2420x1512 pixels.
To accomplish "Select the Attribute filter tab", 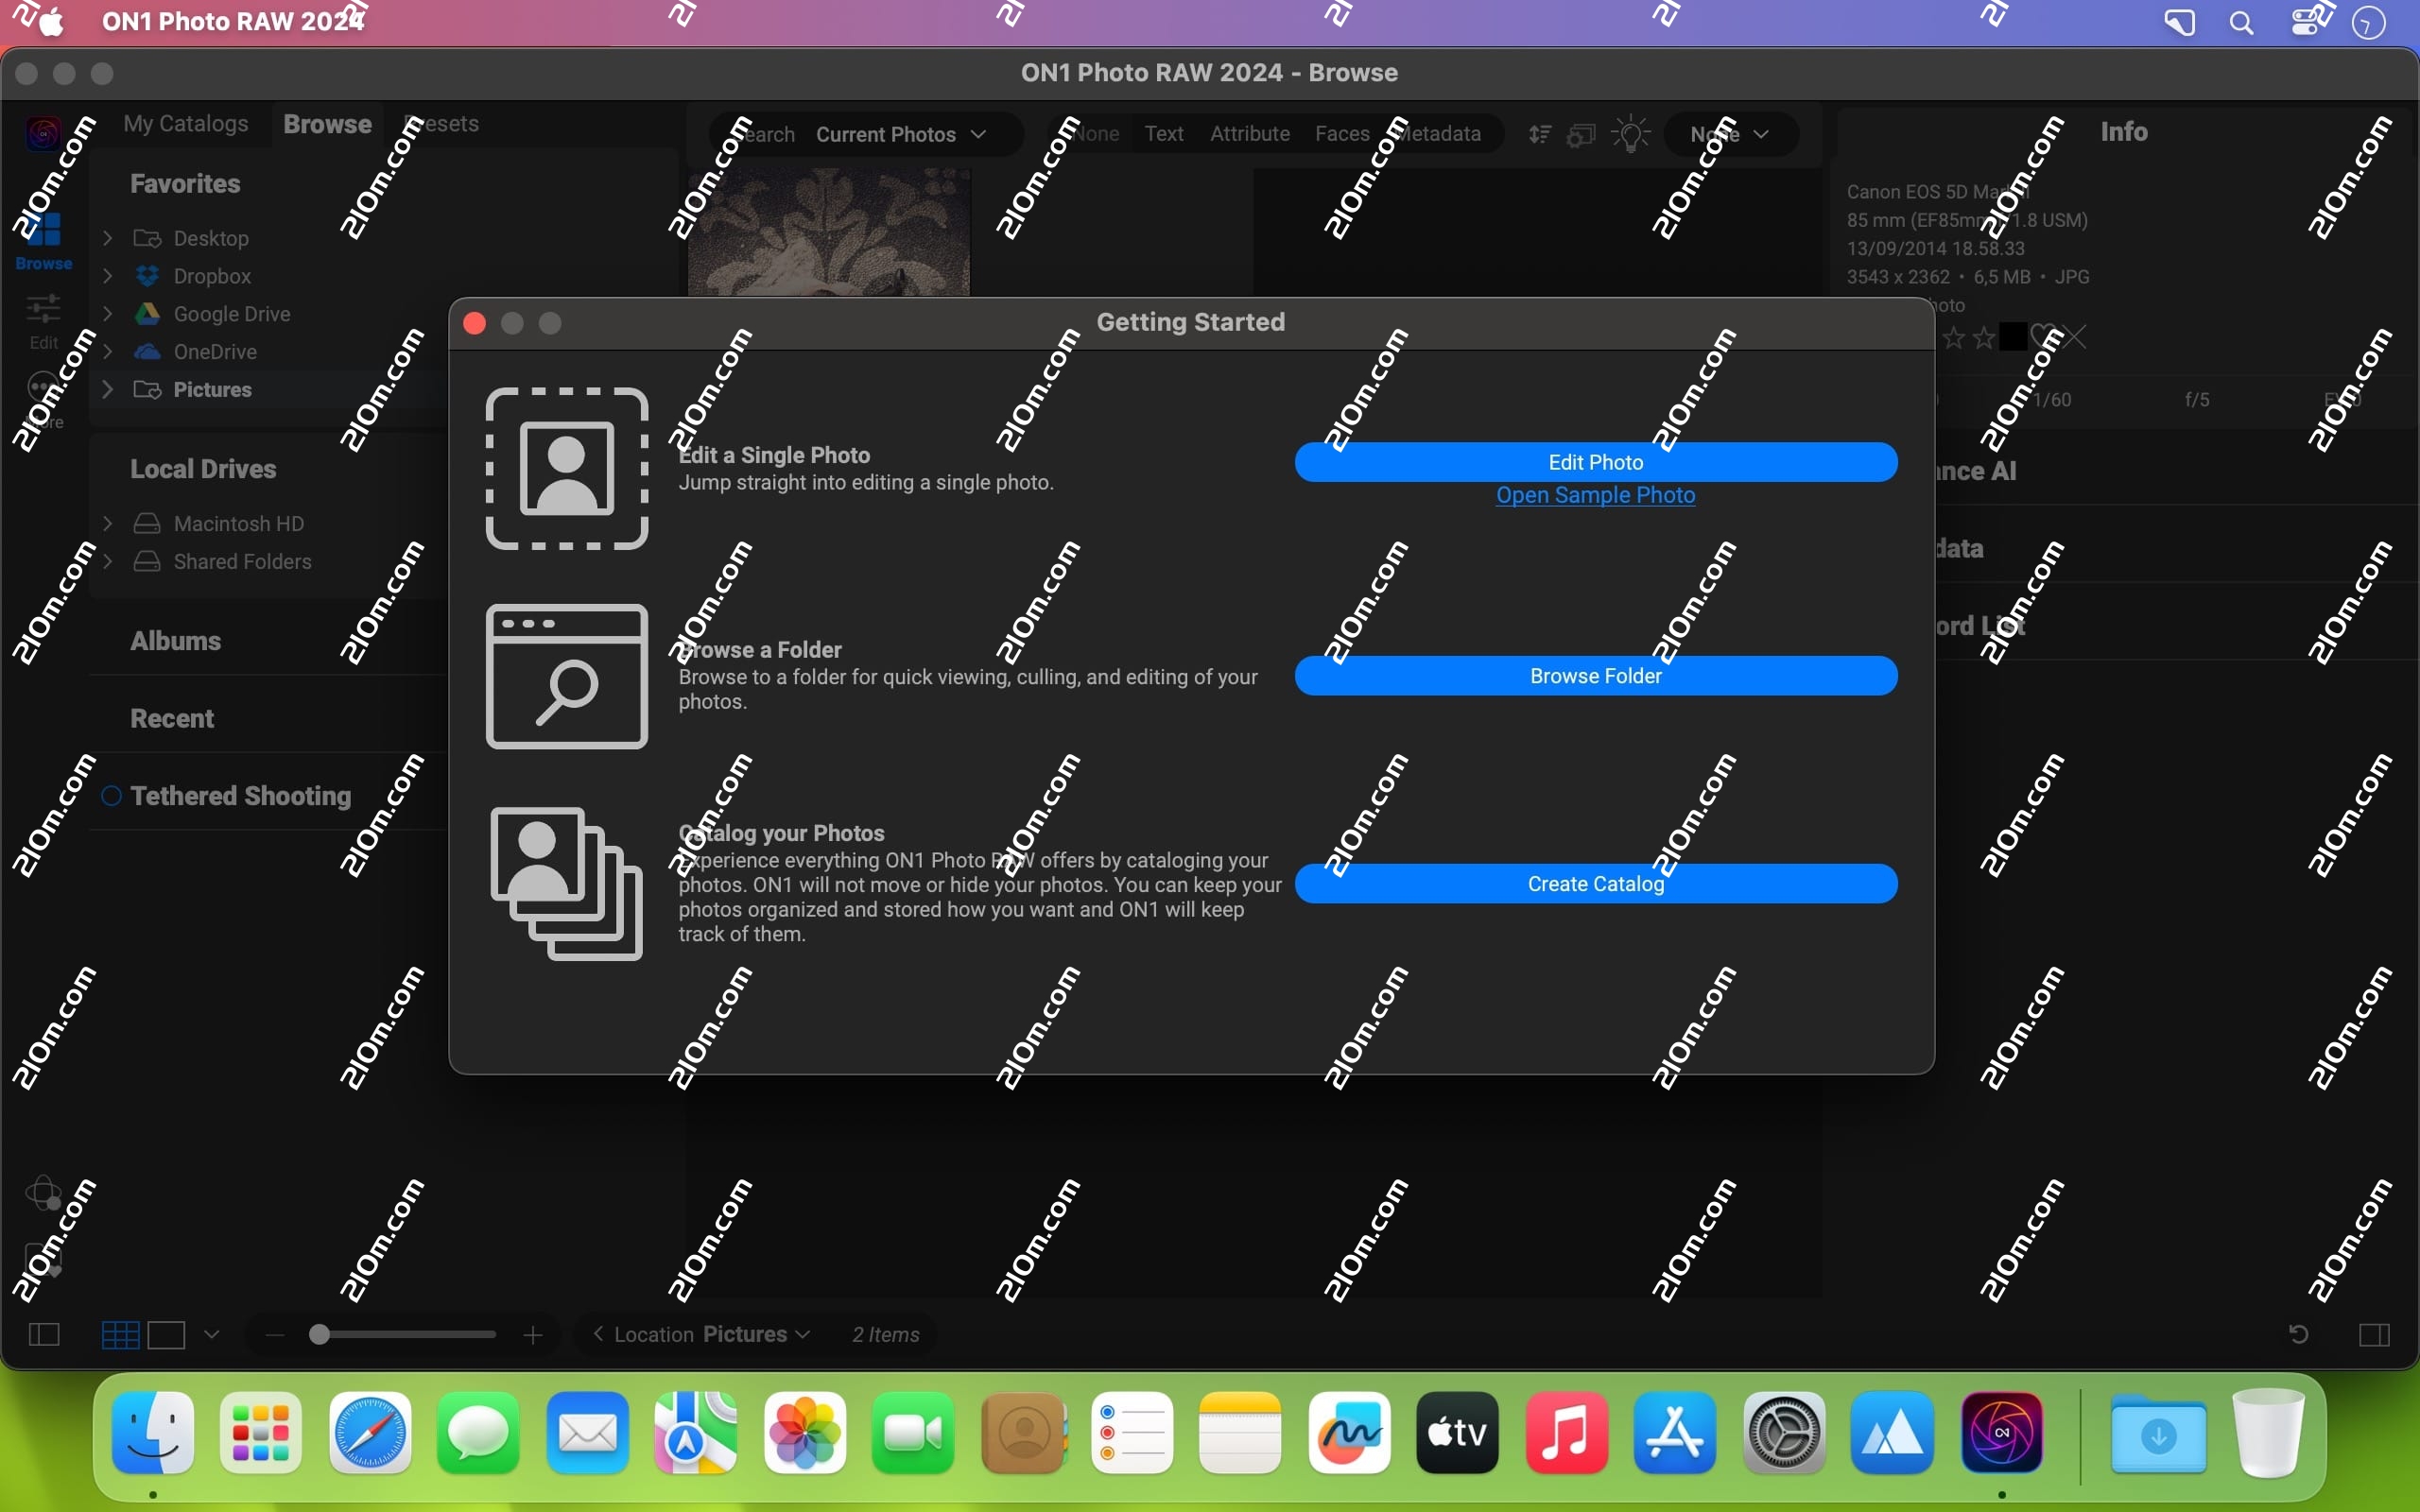I will (x=1250, y=134).
